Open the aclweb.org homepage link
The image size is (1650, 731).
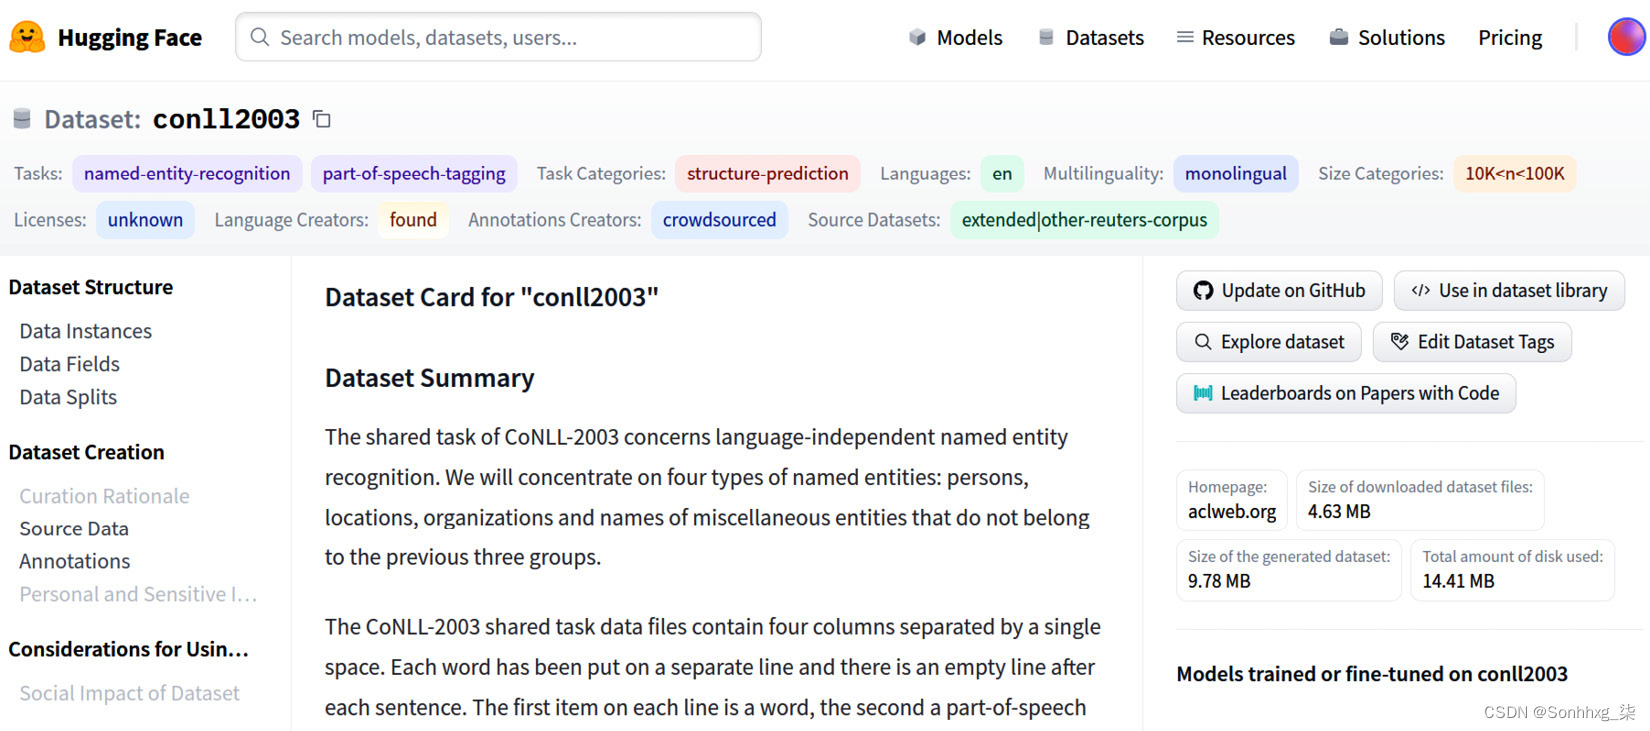tap(1232, 511)
